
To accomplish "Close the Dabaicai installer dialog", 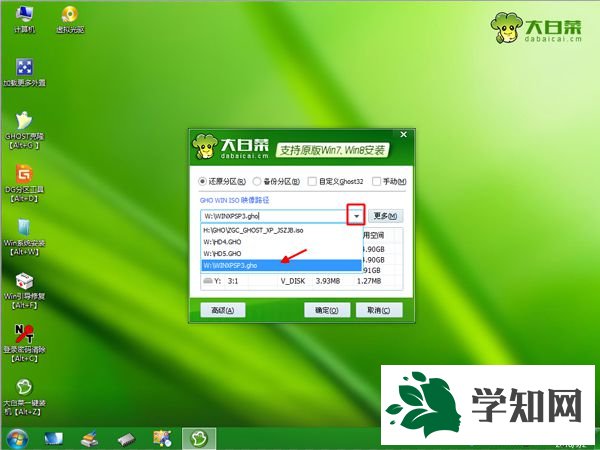I will [x=403, y=135].
